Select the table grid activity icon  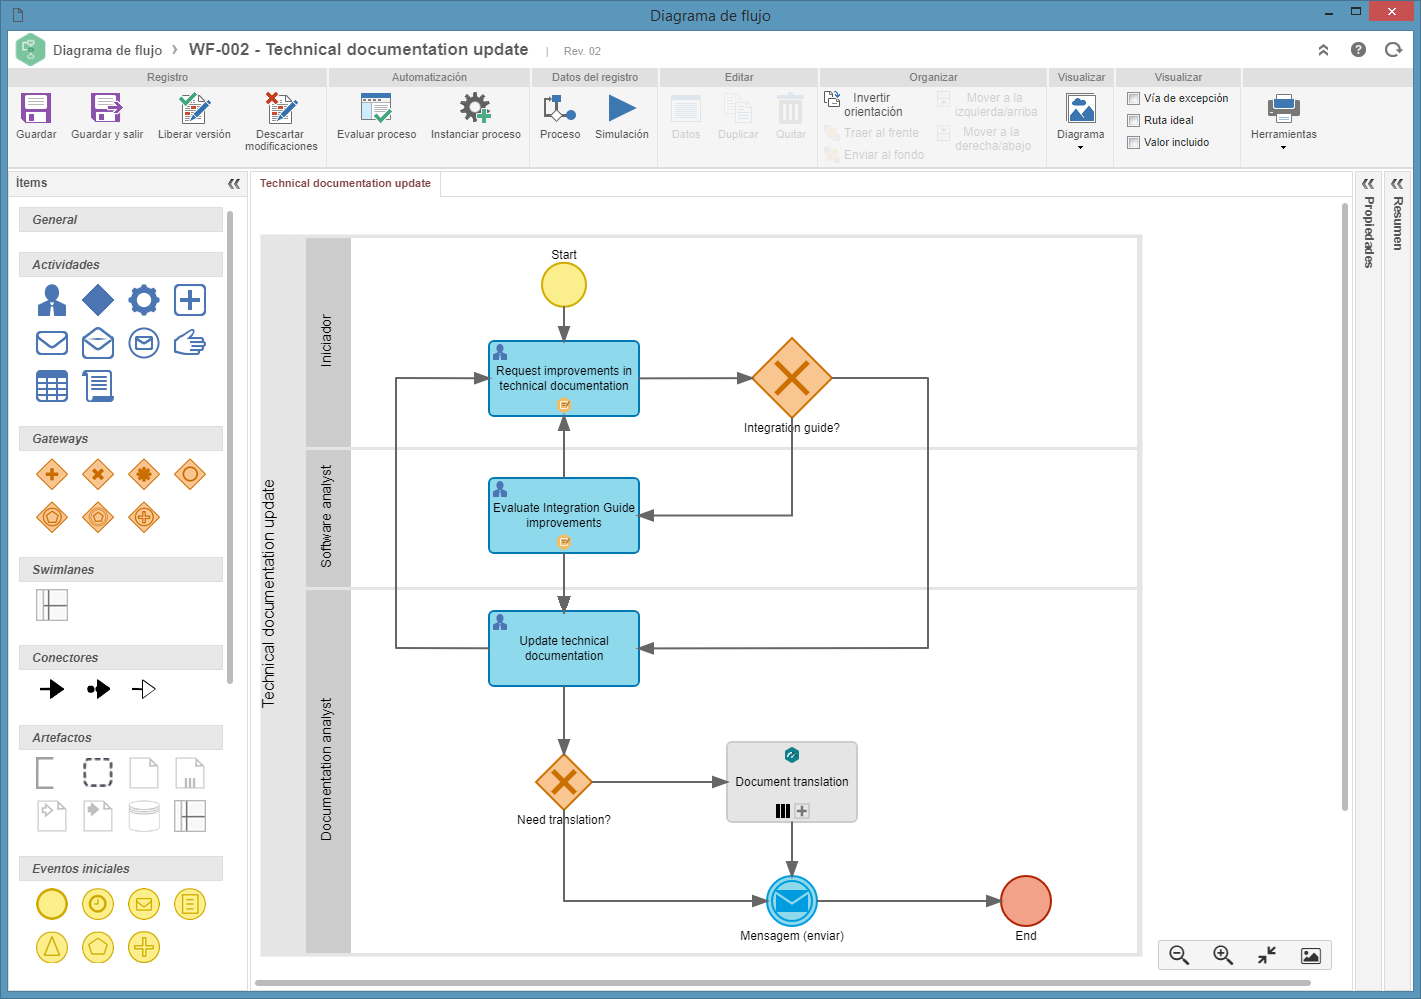52,386
